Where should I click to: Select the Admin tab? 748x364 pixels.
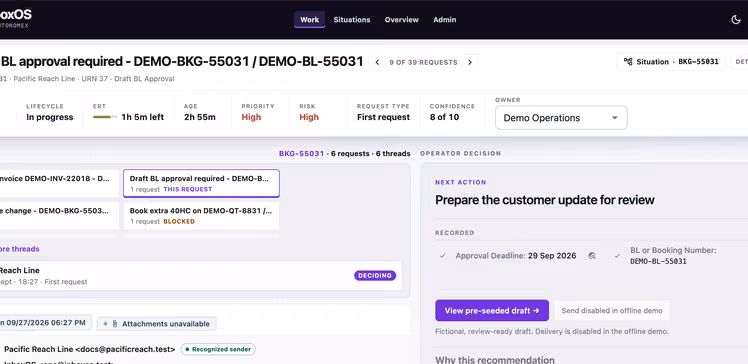click(445, 20)
